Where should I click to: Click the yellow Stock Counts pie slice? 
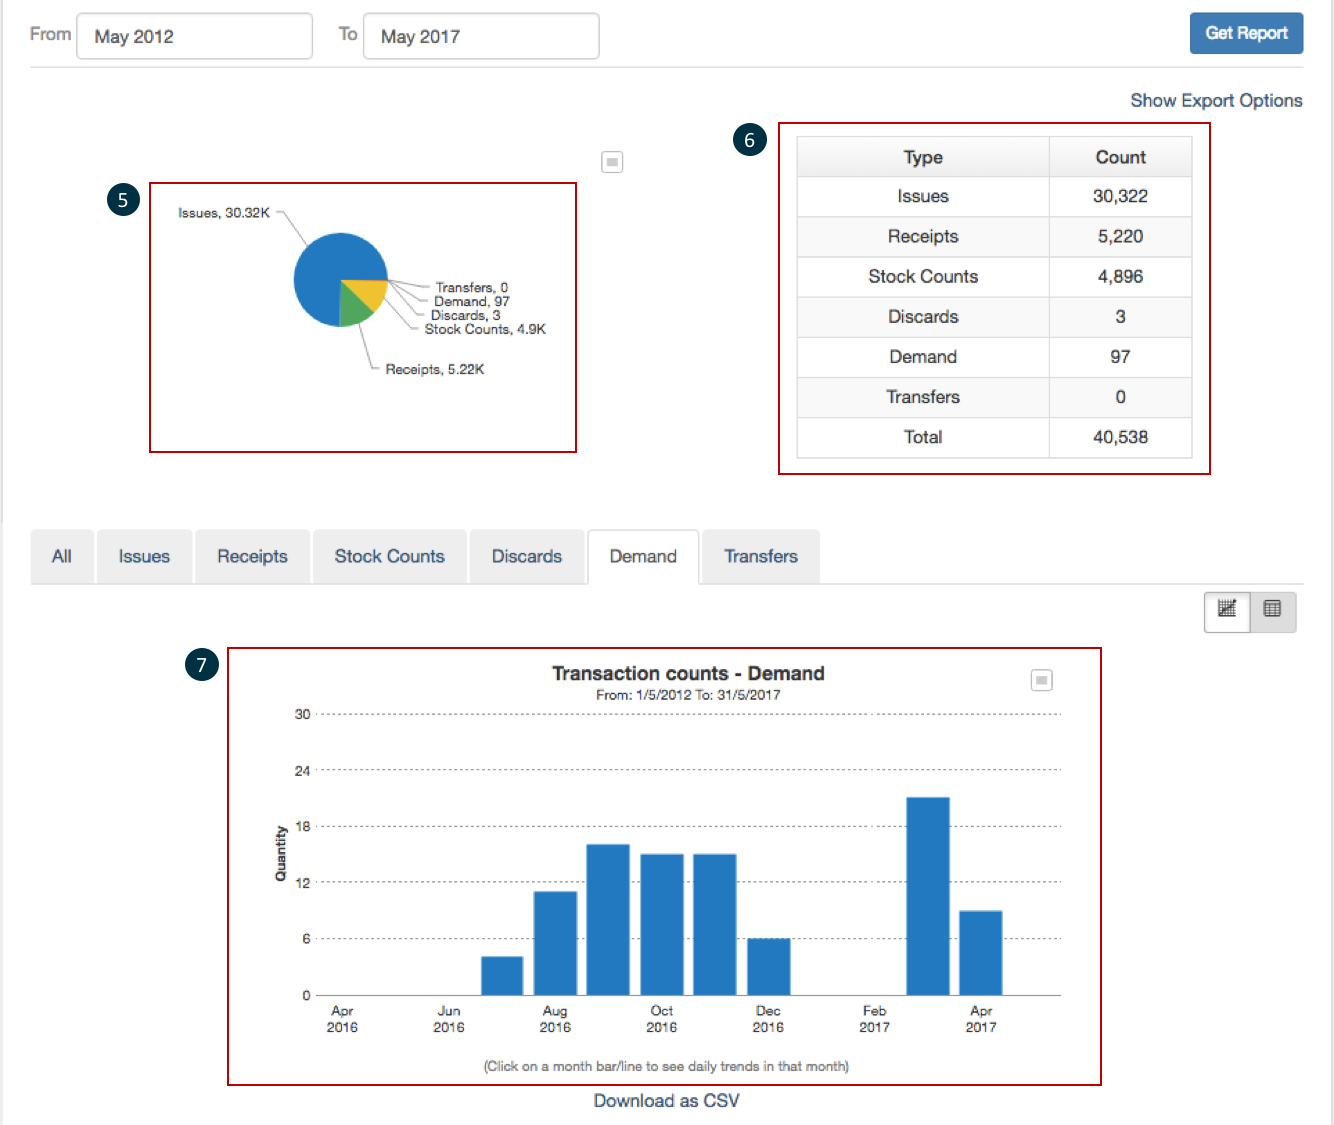370,292
